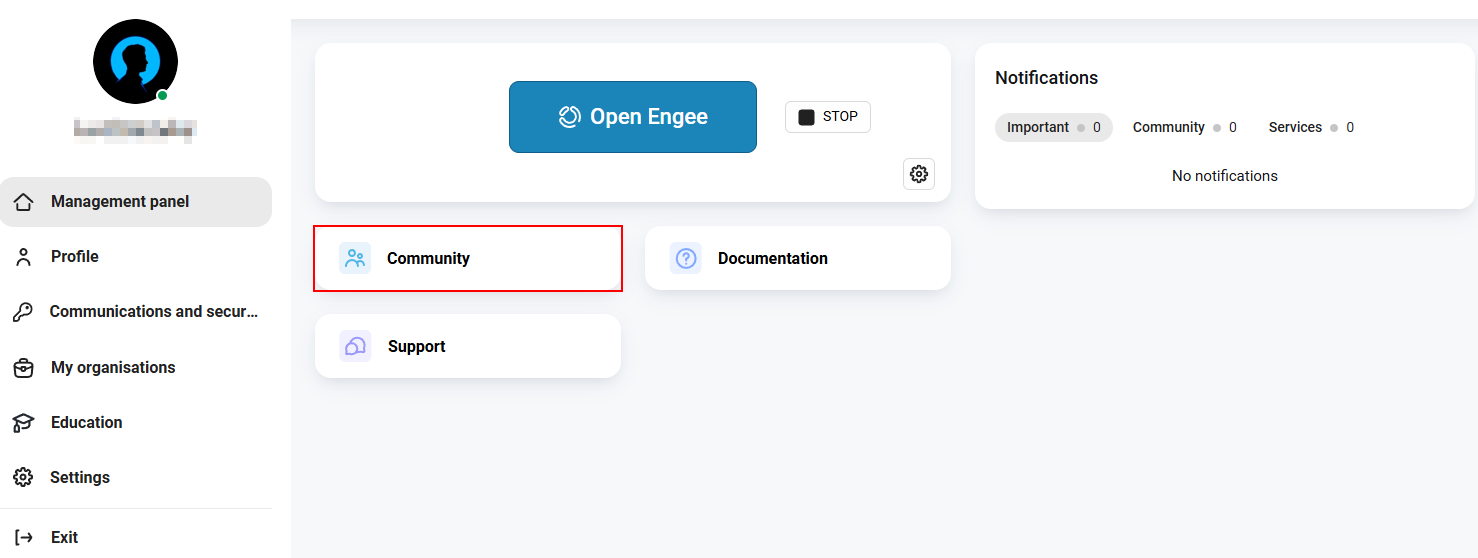Launch the Open Engee button

633,117
